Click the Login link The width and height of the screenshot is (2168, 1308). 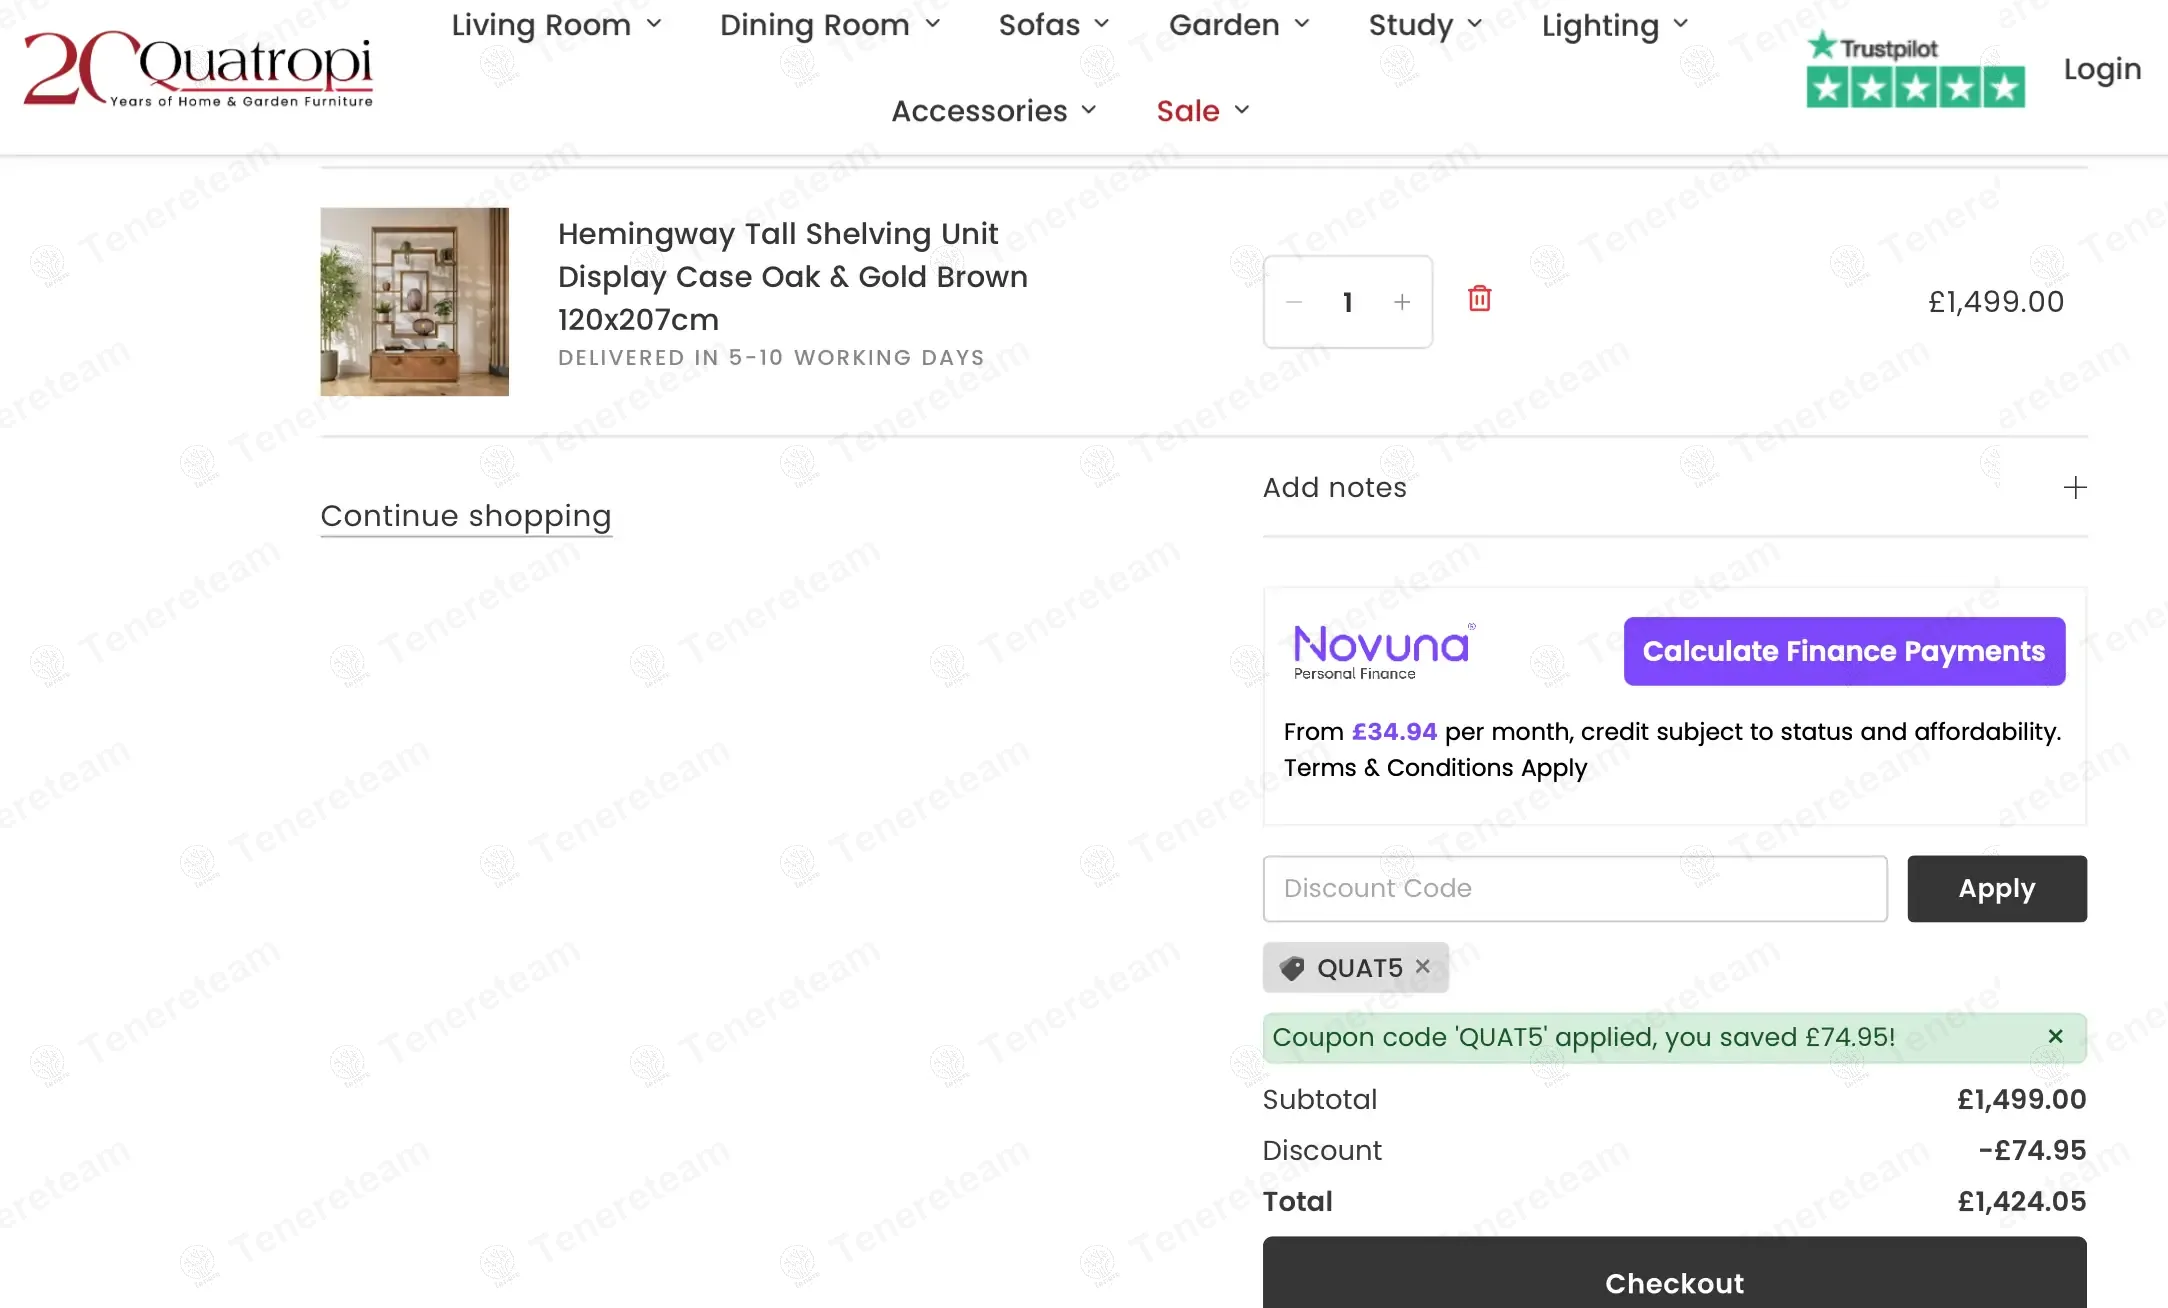click(x=2102, y=69)
